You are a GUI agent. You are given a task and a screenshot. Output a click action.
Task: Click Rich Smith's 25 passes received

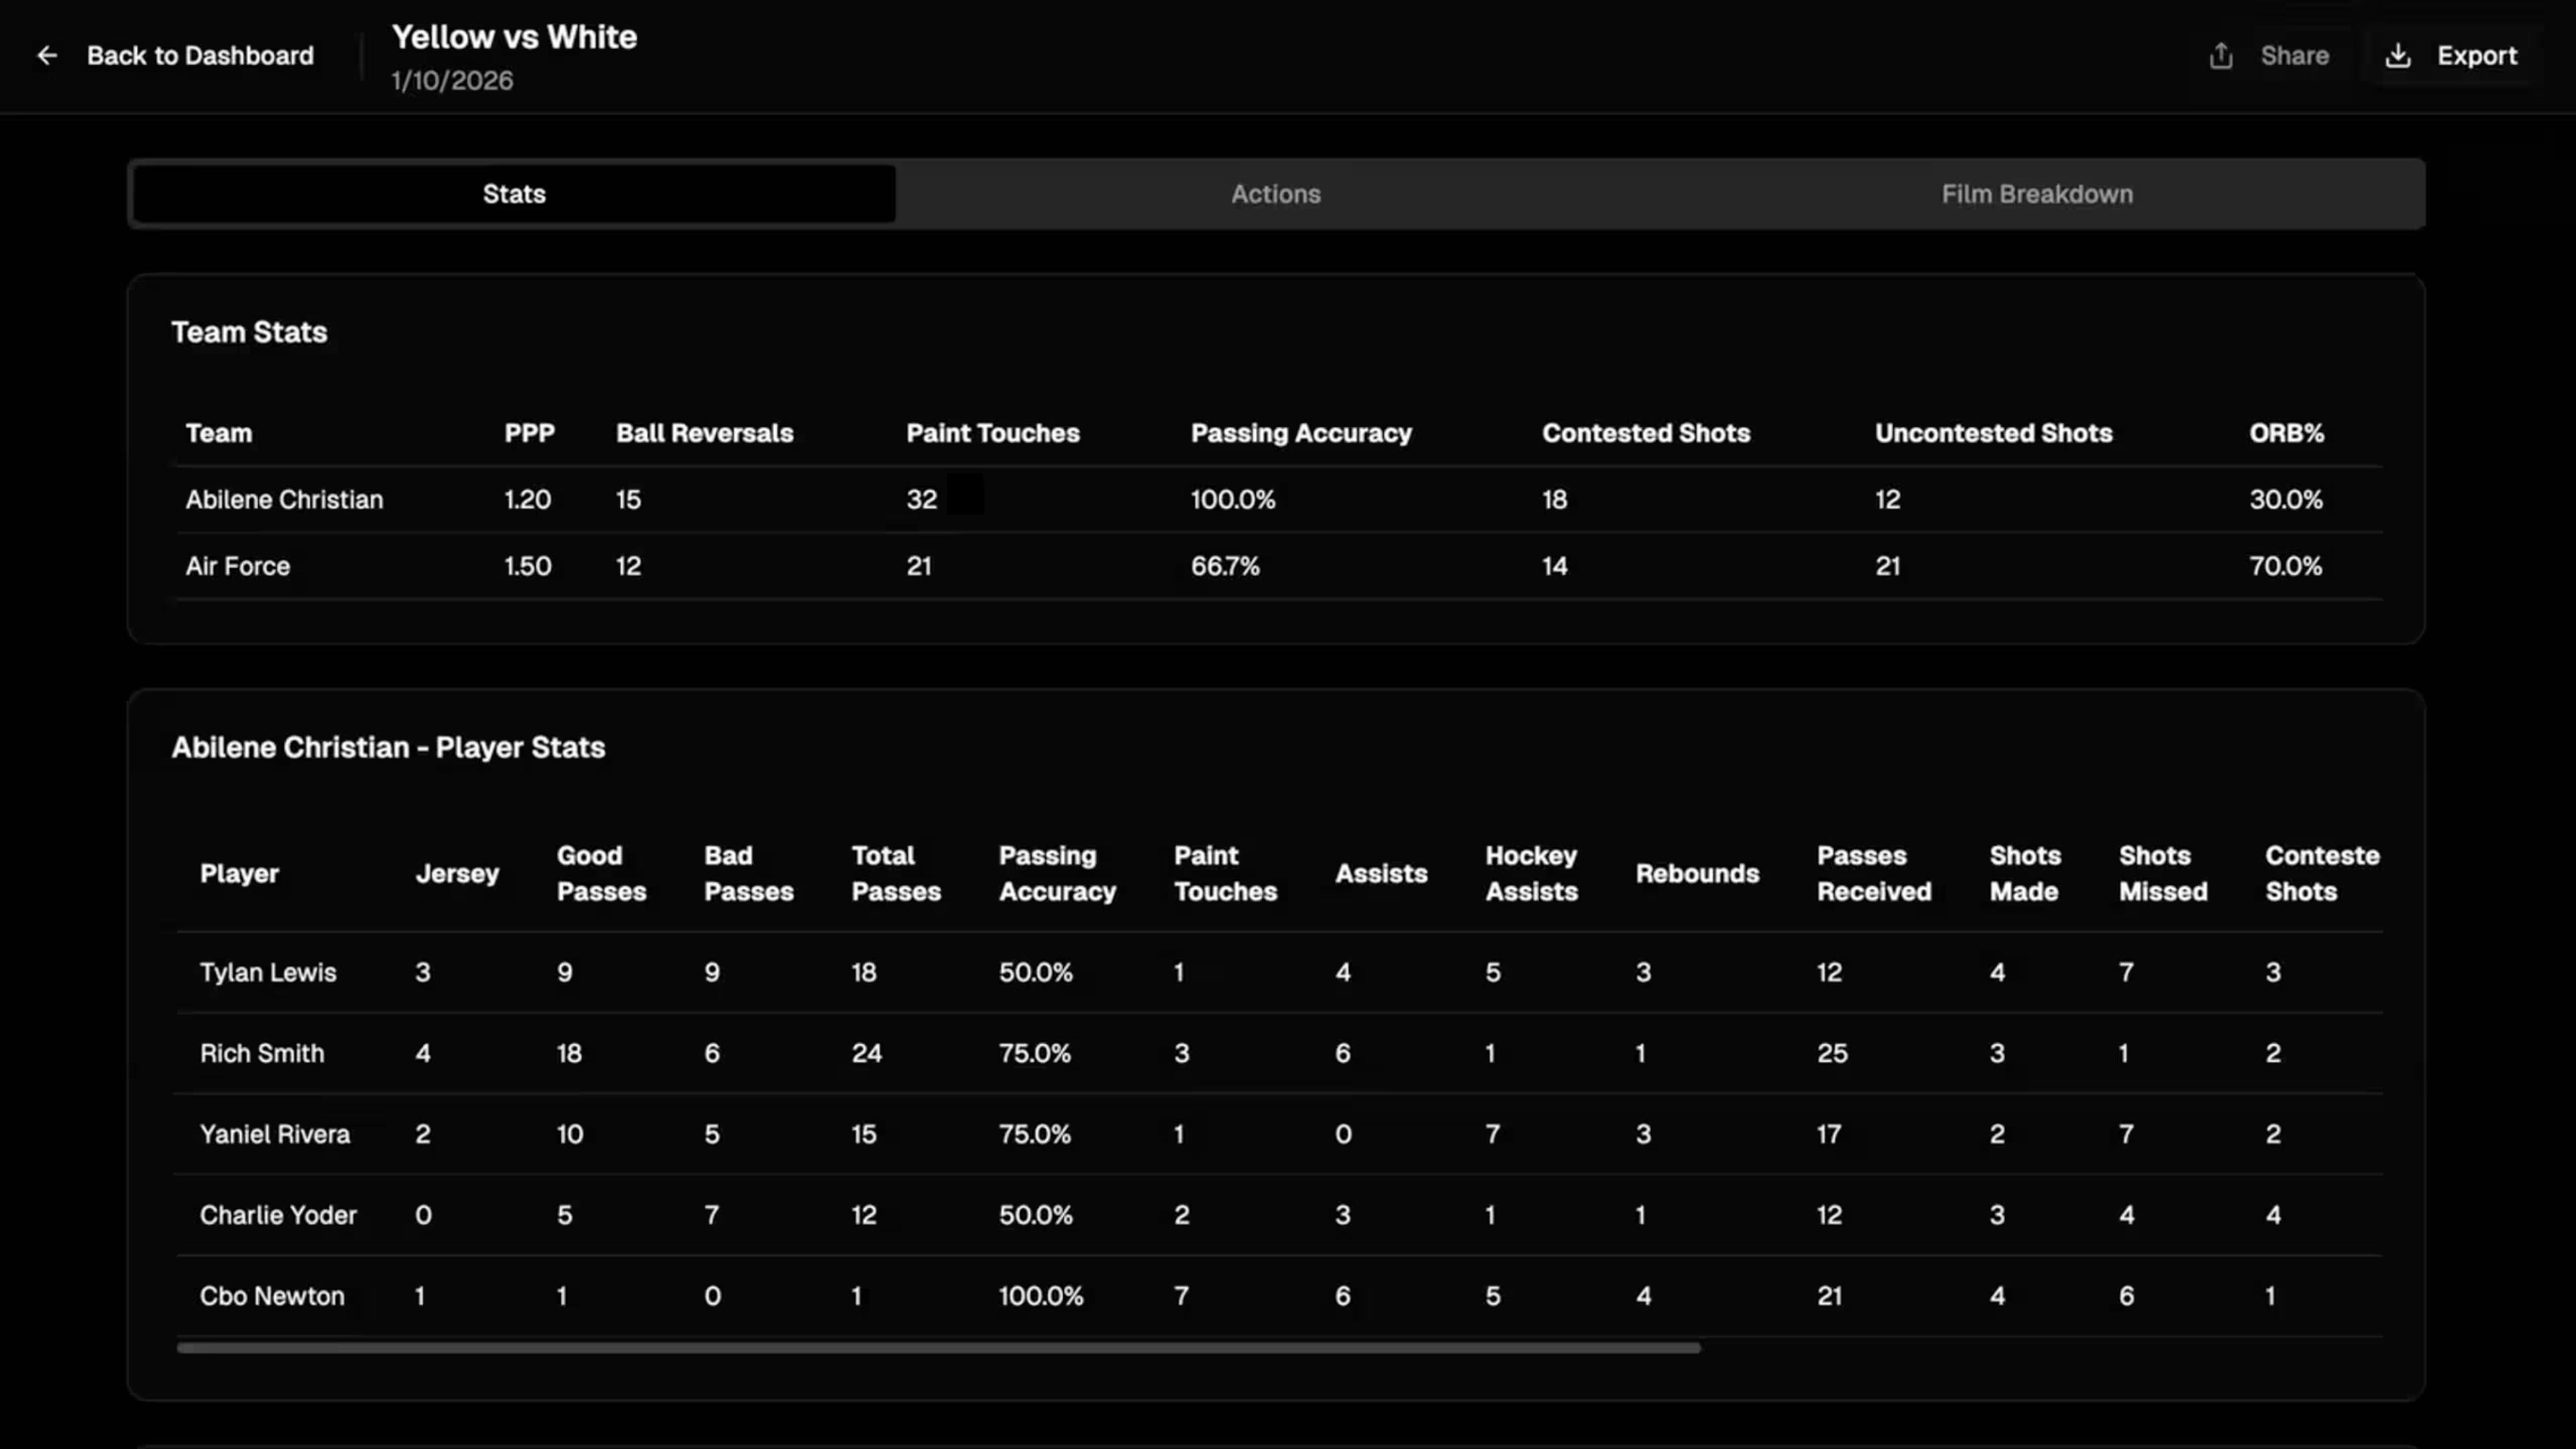point(1832,1054)
